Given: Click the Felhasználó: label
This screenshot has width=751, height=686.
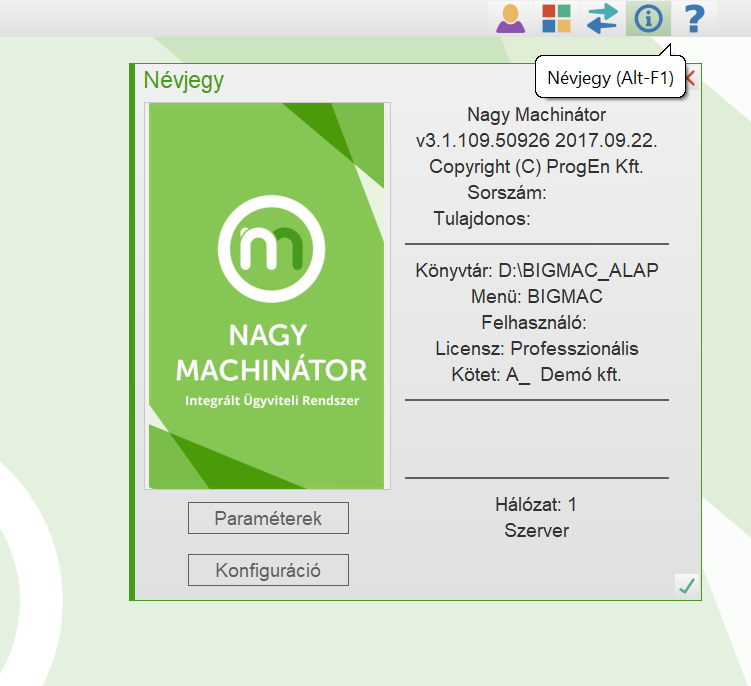Looking at the screenshot, I should pos(534,322).
